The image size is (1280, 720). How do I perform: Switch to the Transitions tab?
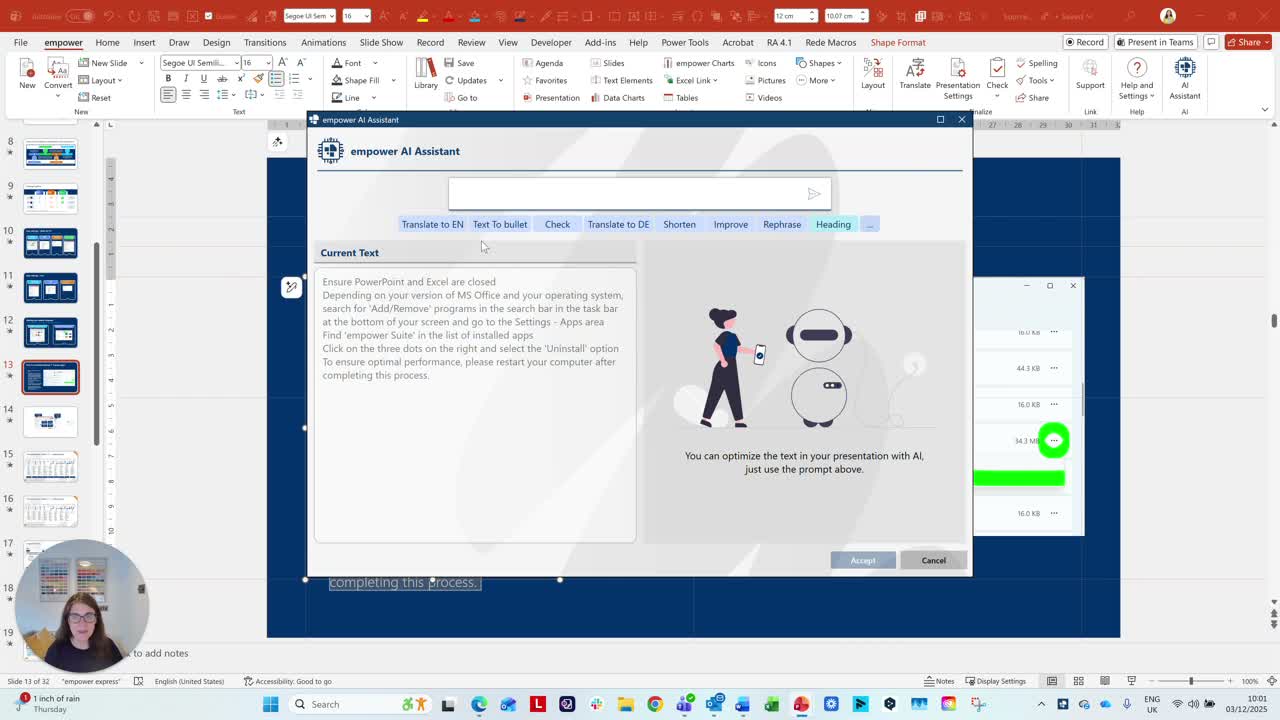[x=265, y=43]
